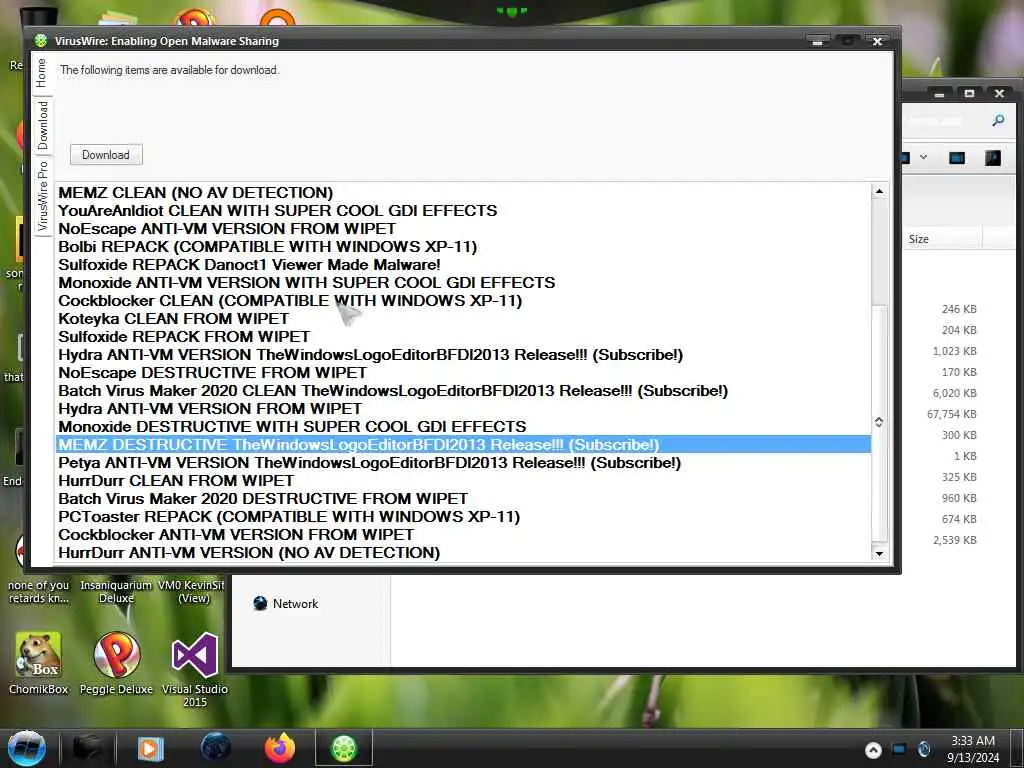The image size is (1024, 768).
Task: Select the 1,023 KB file entry
Action: (x=954, y=351)
